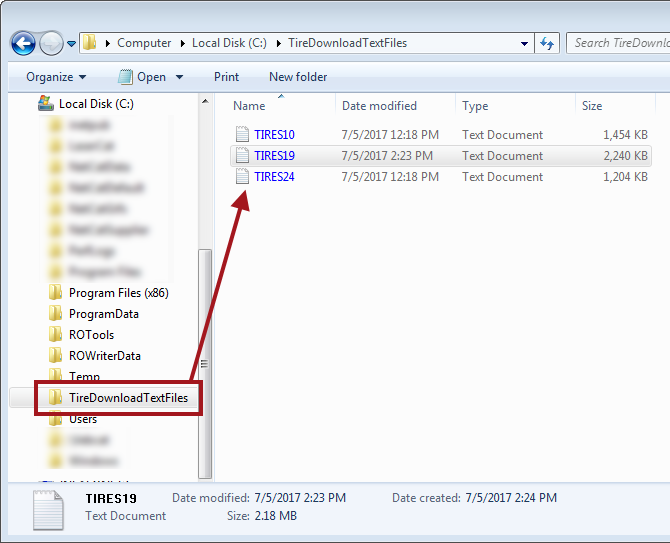The image size is (670, 543).
Task: Select the Temp folder in tree
Action: click(x=84, y=376)
